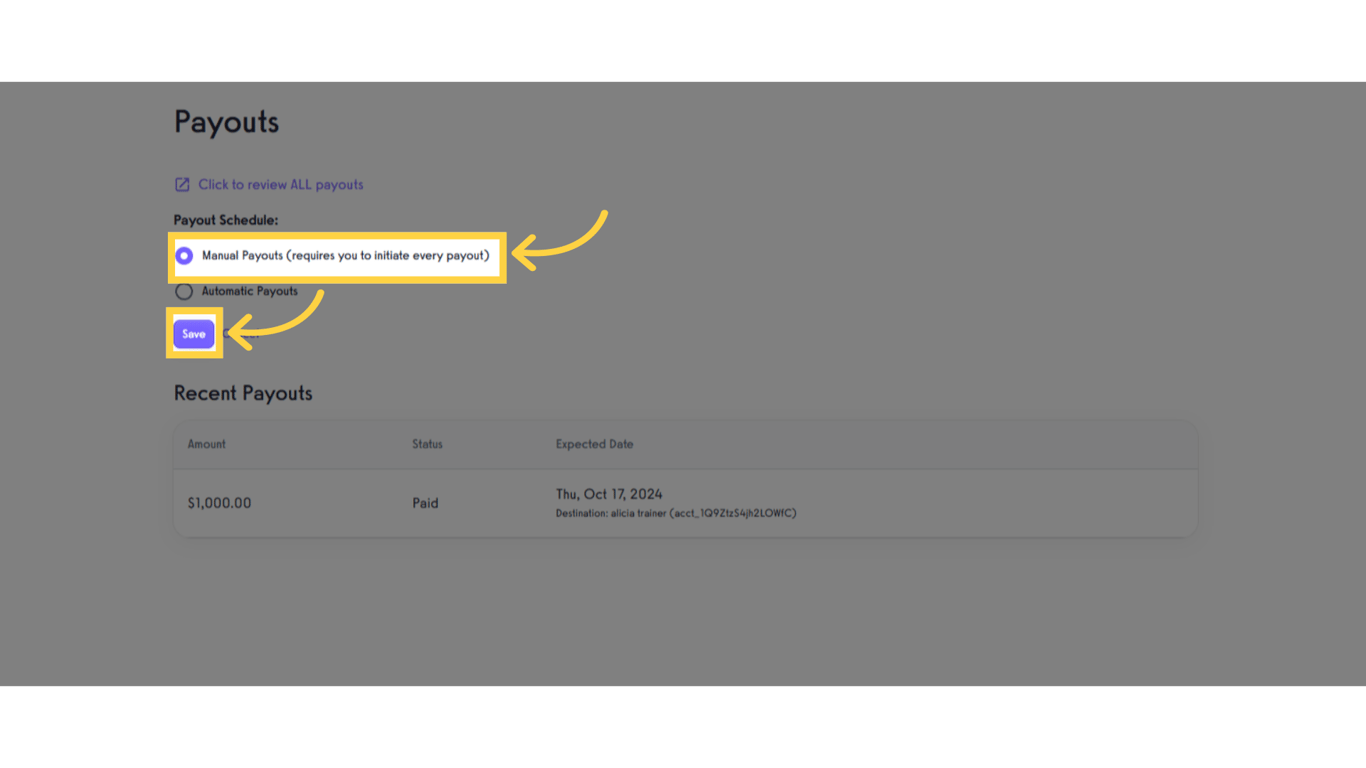Click the Amount column header
1366x768 pixels.
pos(206,444)
